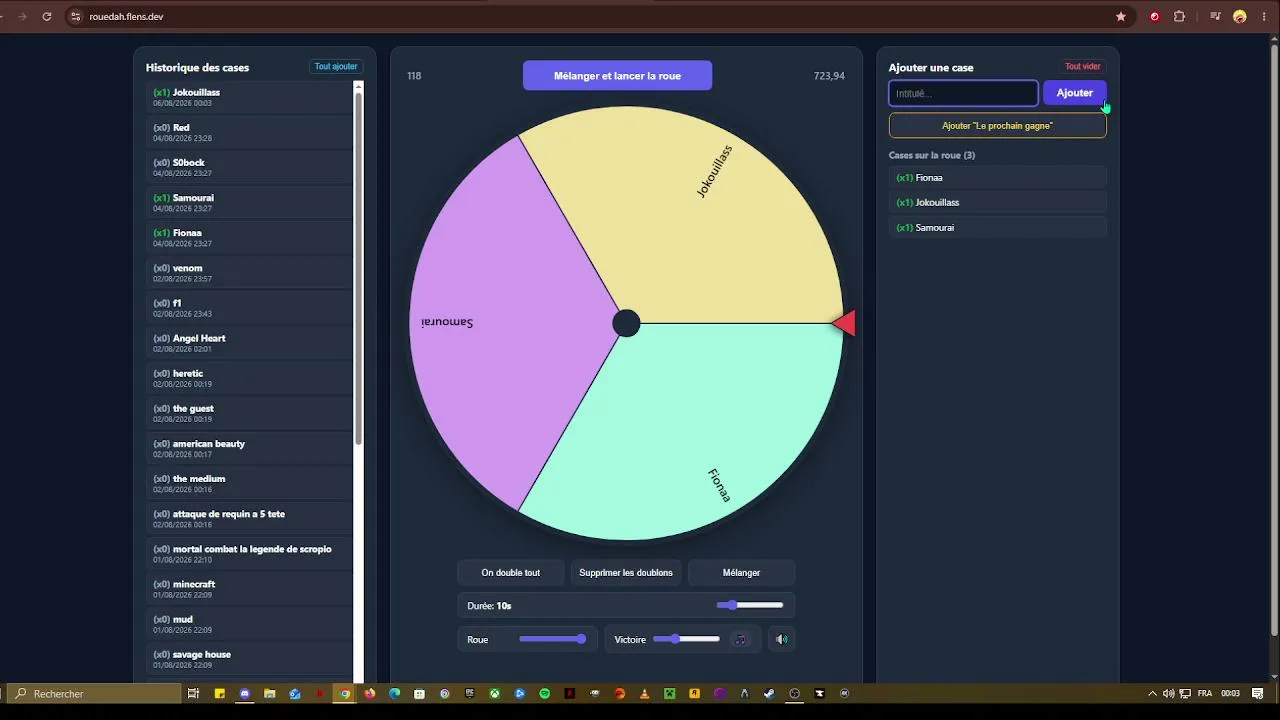Viewport: 1280px width, 720px height.
Task: Click history entry "Samourai"
Action: (x=249, y=202)
